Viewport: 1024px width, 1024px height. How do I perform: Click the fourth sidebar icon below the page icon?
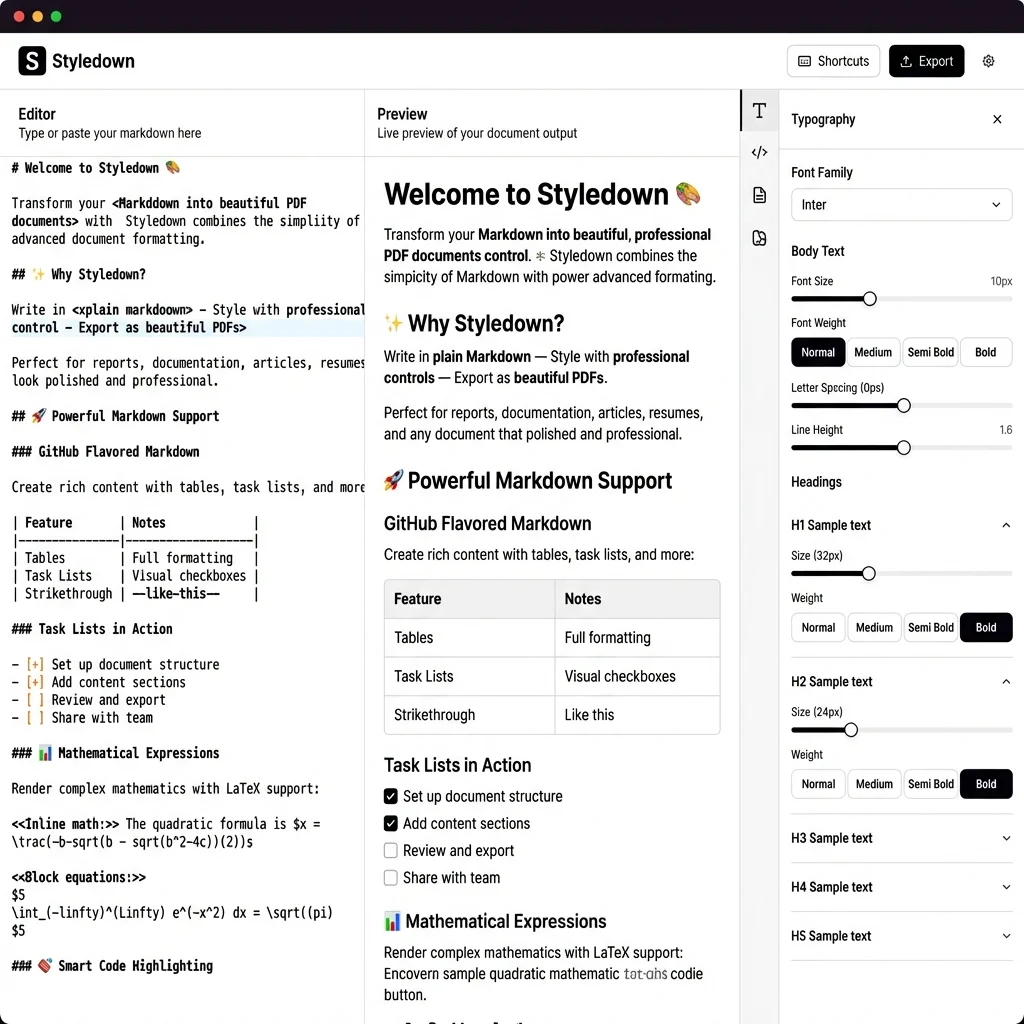(759, 238)
